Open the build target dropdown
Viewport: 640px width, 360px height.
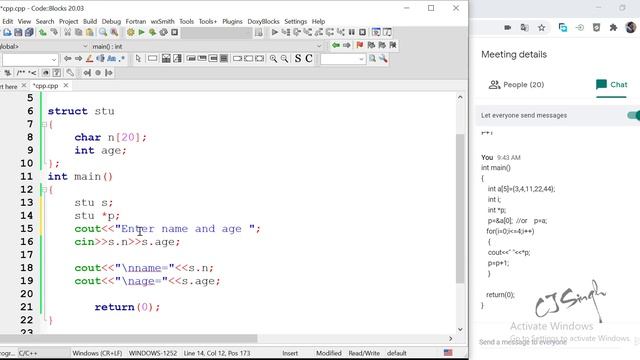[x=216, y=33]
